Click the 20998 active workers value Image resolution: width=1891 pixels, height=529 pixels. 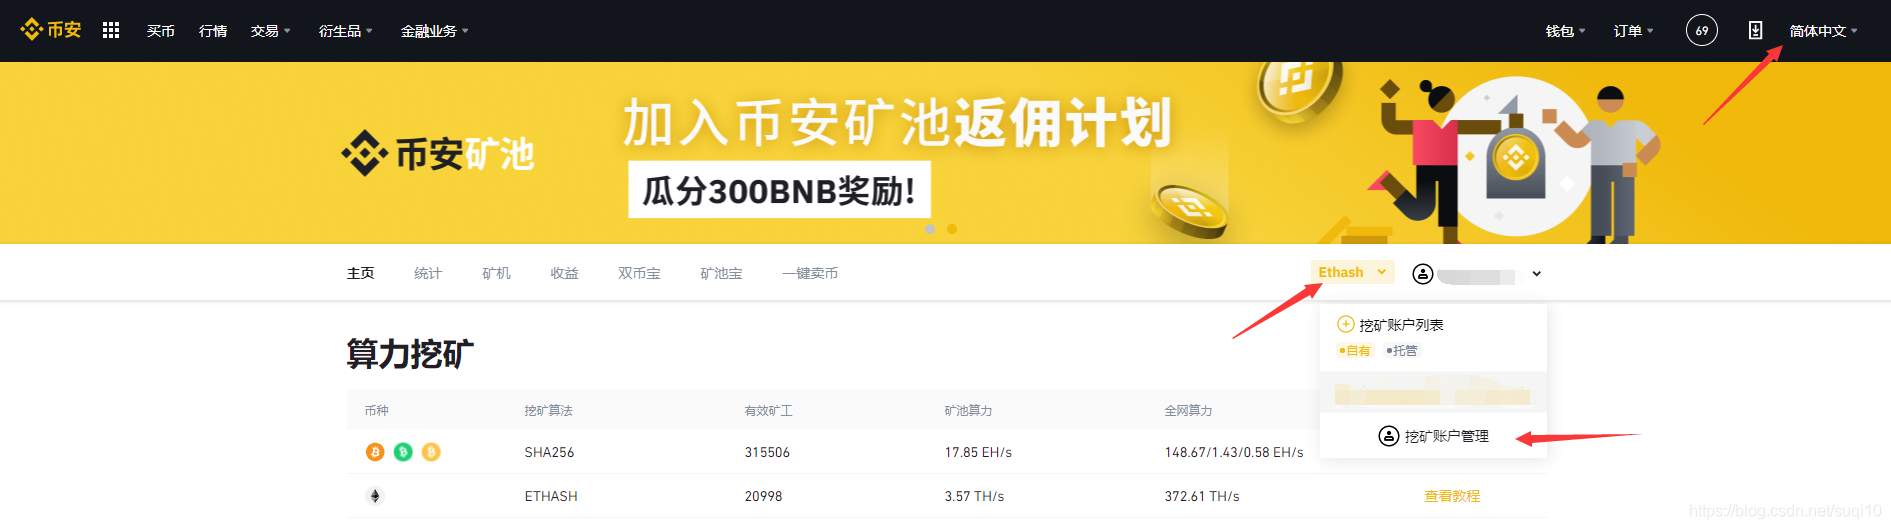click(x=763, y=496)
